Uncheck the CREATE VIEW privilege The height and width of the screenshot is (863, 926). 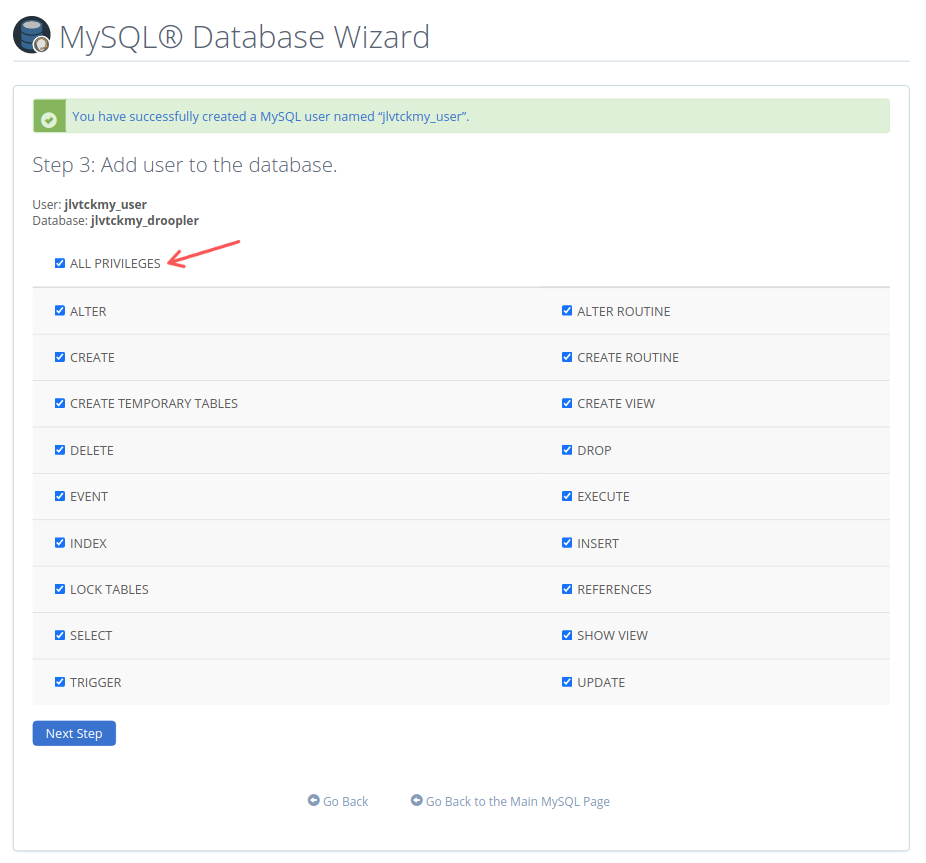(x=567, y=403)
